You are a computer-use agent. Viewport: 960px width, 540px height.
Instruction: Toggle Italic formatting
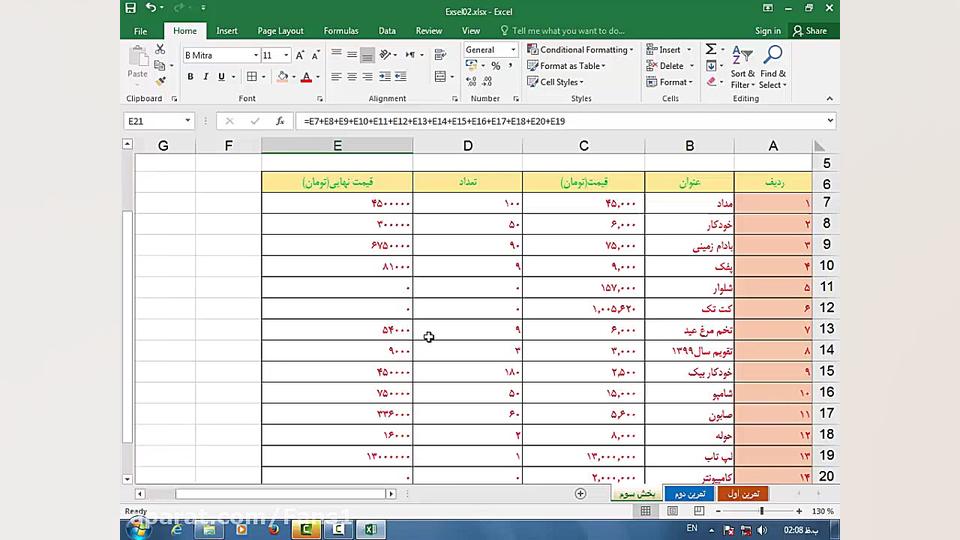pyautogui.click(x=206, y=77)
